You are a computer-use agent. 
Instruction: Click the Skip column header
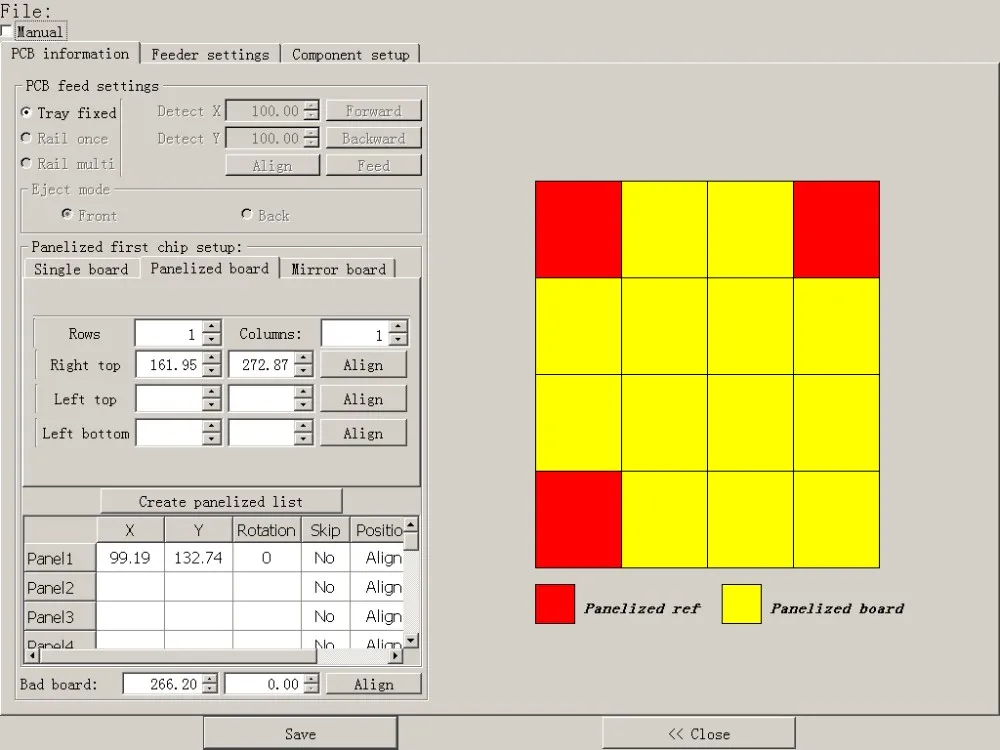pos(325,530)
